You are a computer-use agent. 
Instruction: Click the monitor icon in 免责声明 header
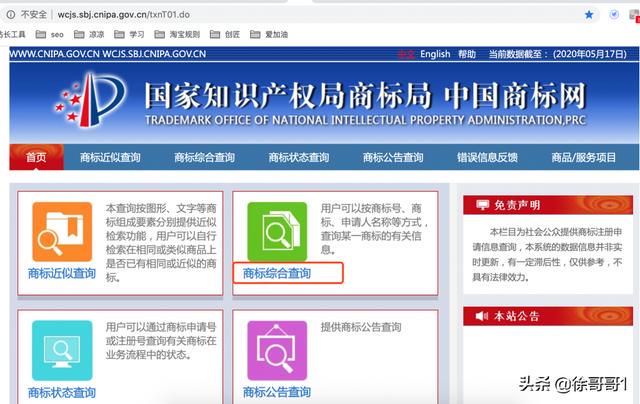pyautogui.click(x=482, y=204)
